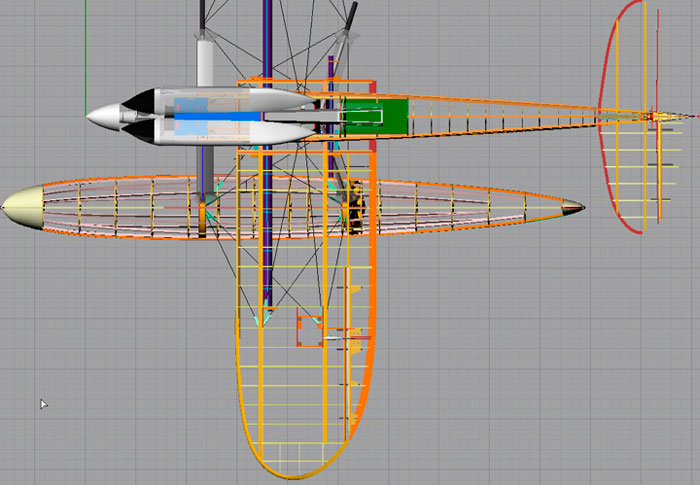
Task: Select the gray cylinder above the engine
Action: (x=205, y=64)
